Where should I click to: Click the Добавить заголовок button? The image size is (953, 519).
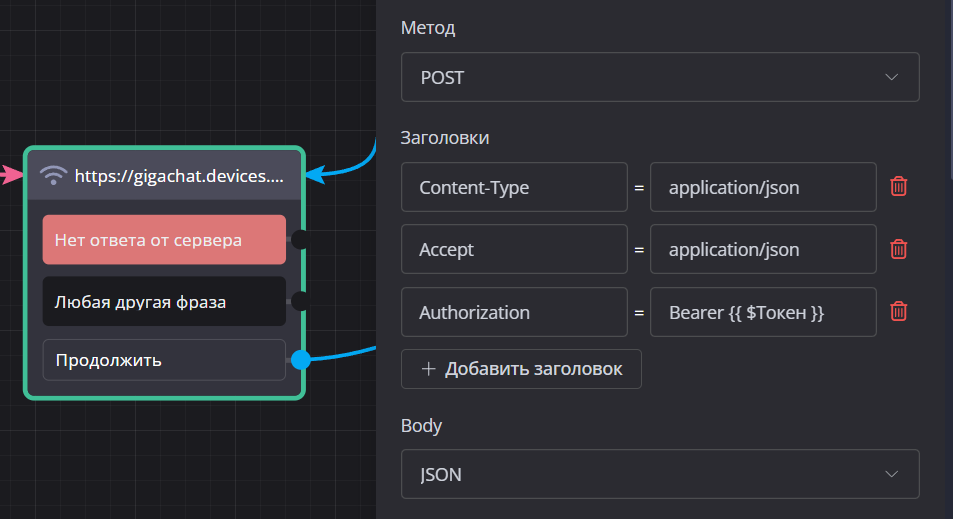pyautogui.click(x=521, y=369)
